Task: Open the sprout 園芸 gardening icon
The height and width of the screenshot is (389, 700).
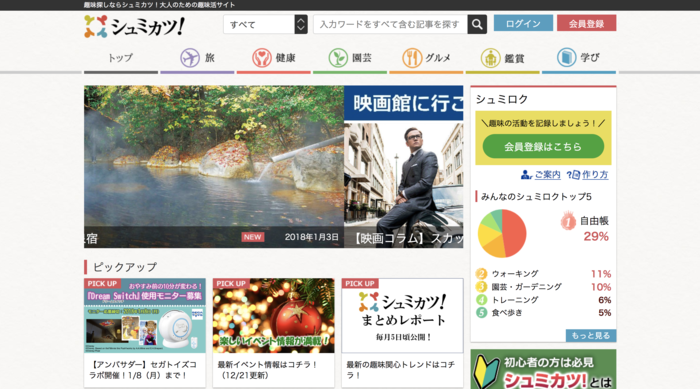Action: (x=338, y=58)
